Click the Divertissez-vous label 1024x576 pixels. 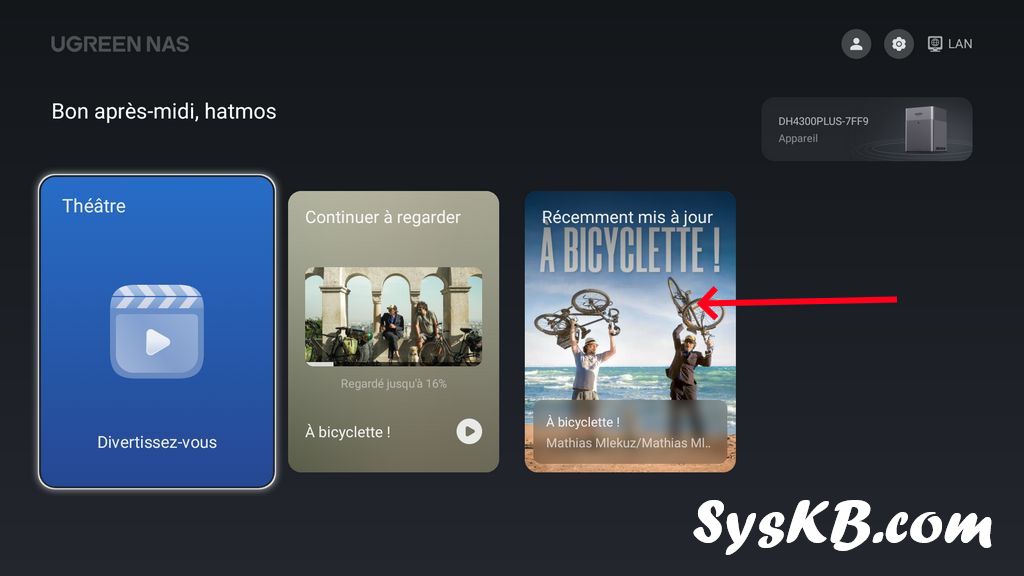[157, 442]
